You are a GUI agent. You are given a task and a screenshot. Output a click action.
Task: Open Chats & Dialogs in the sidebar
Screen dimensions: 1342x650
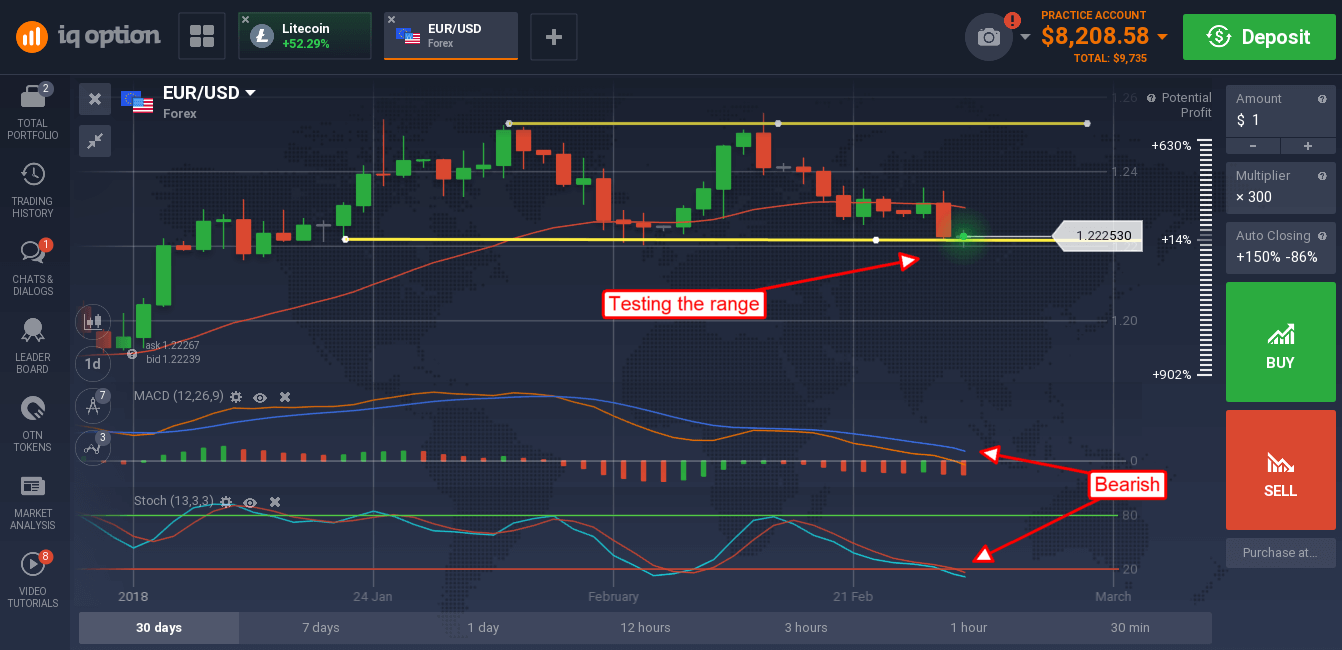tap(33, 268)
